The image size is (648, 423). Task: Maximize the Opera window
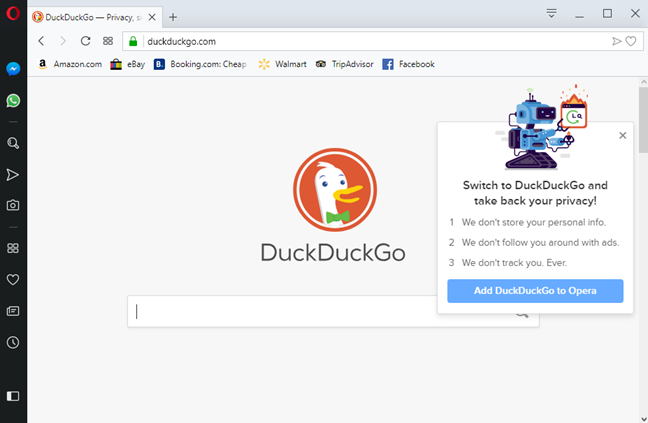point(607,14)
